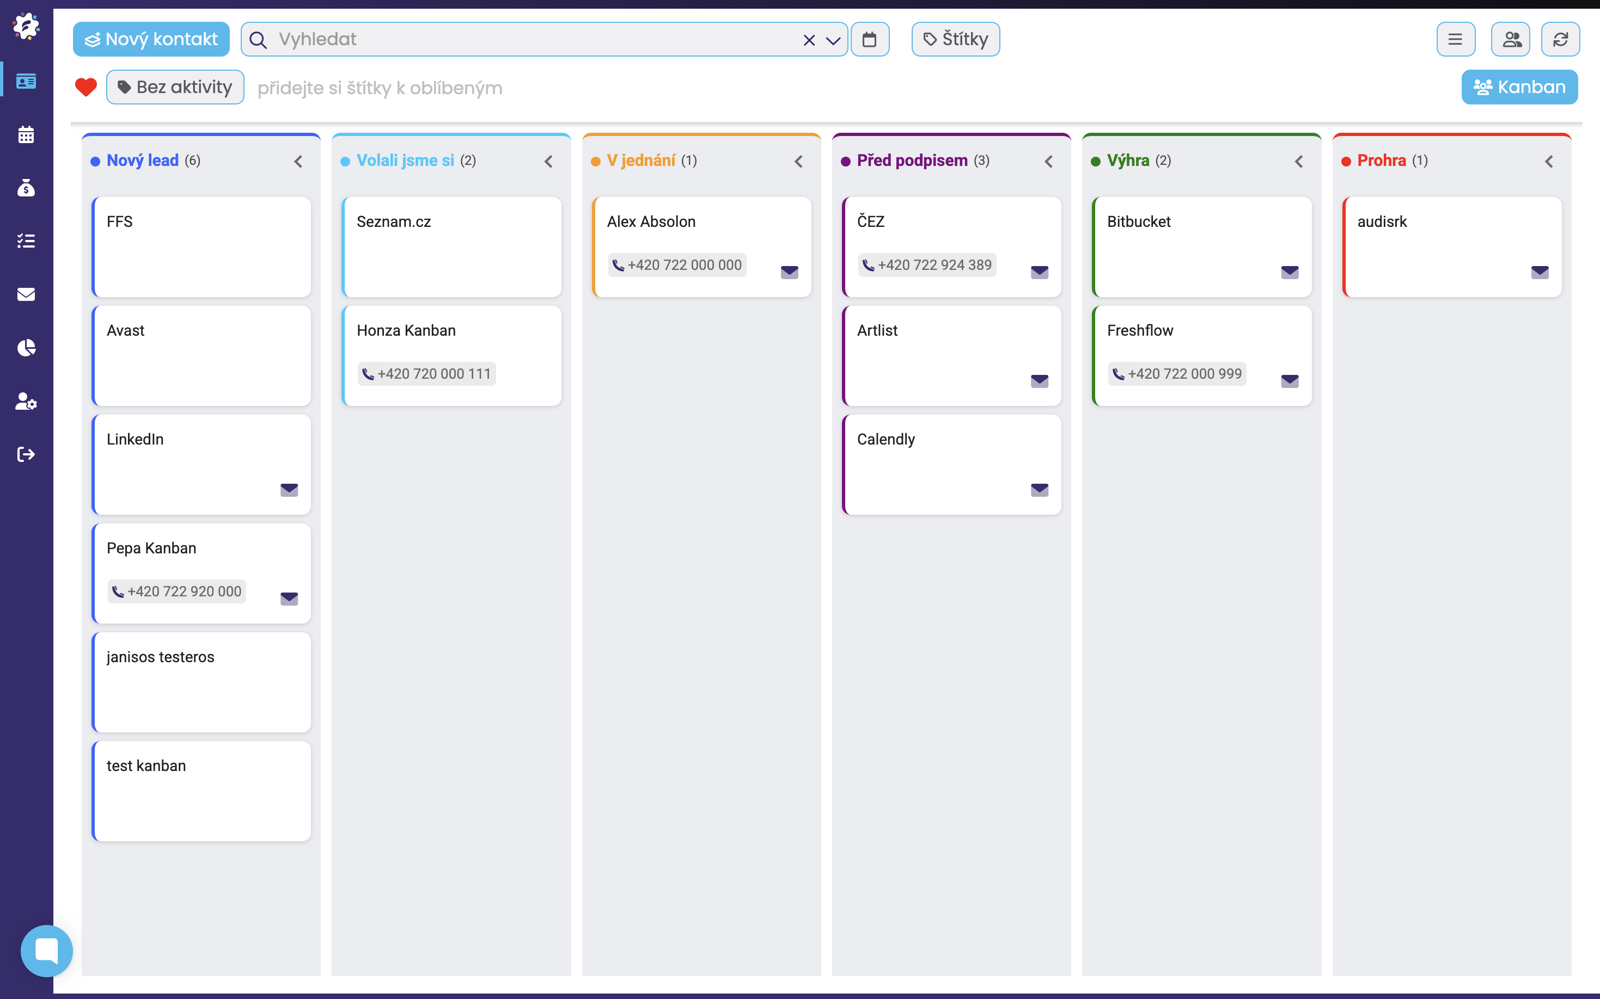1600x999 pixels.
Task: Click the Nový kontakt button
Action: pyautogui.click(x=151, y=39)
